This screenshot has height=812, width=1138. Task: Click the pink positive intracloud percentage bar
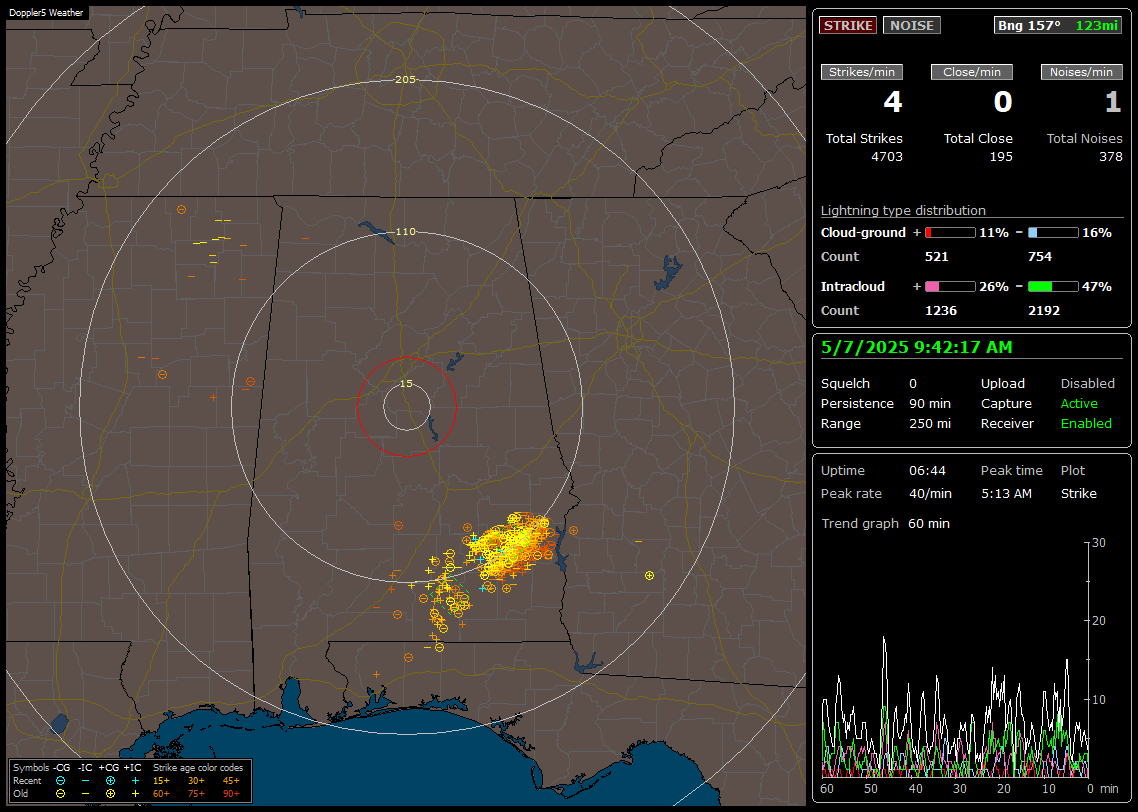coord(950,287)
